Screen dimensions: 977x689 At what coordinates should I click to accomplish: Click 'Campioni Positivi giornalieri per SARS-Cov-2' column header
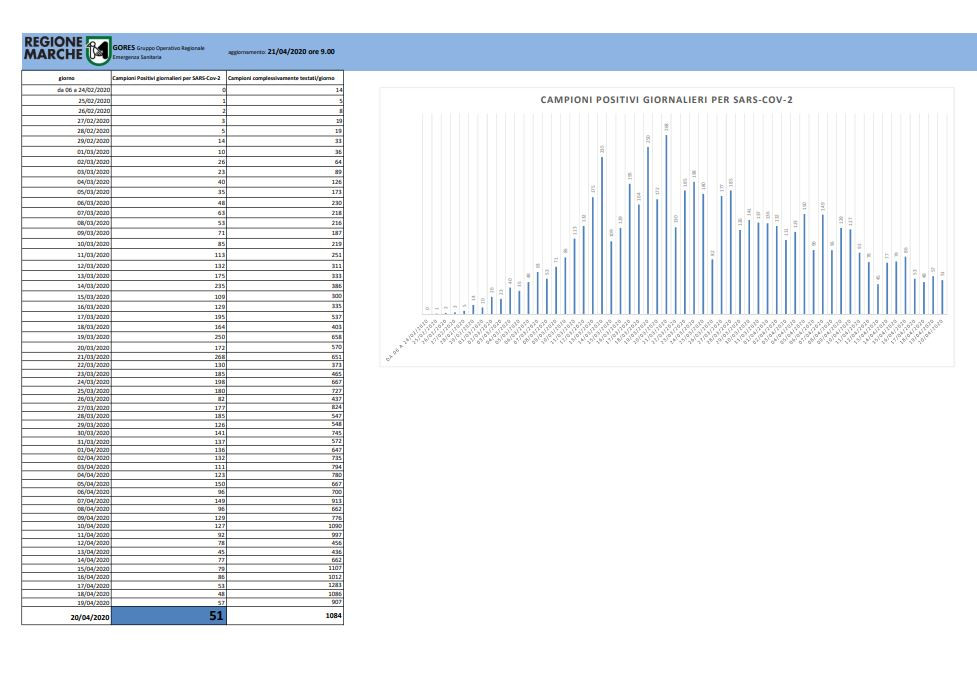click(x=169, y=78)
